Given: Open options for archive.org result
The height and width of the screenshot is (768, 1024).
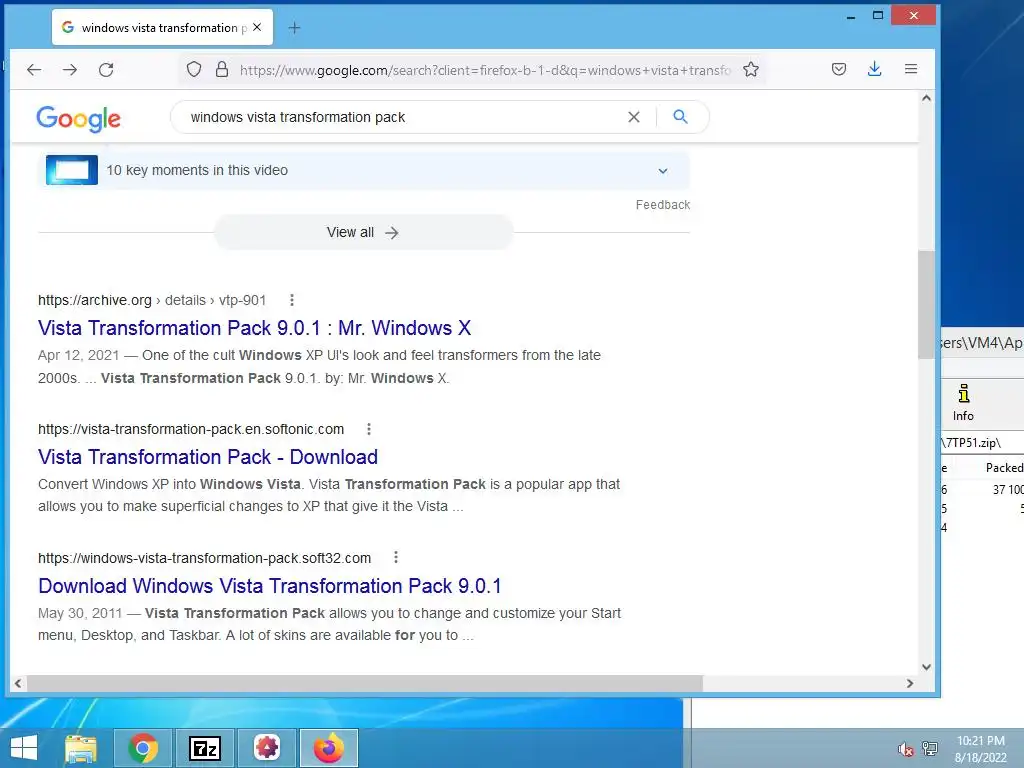Looking at the screenshot, I should click(x=292, y=300).
